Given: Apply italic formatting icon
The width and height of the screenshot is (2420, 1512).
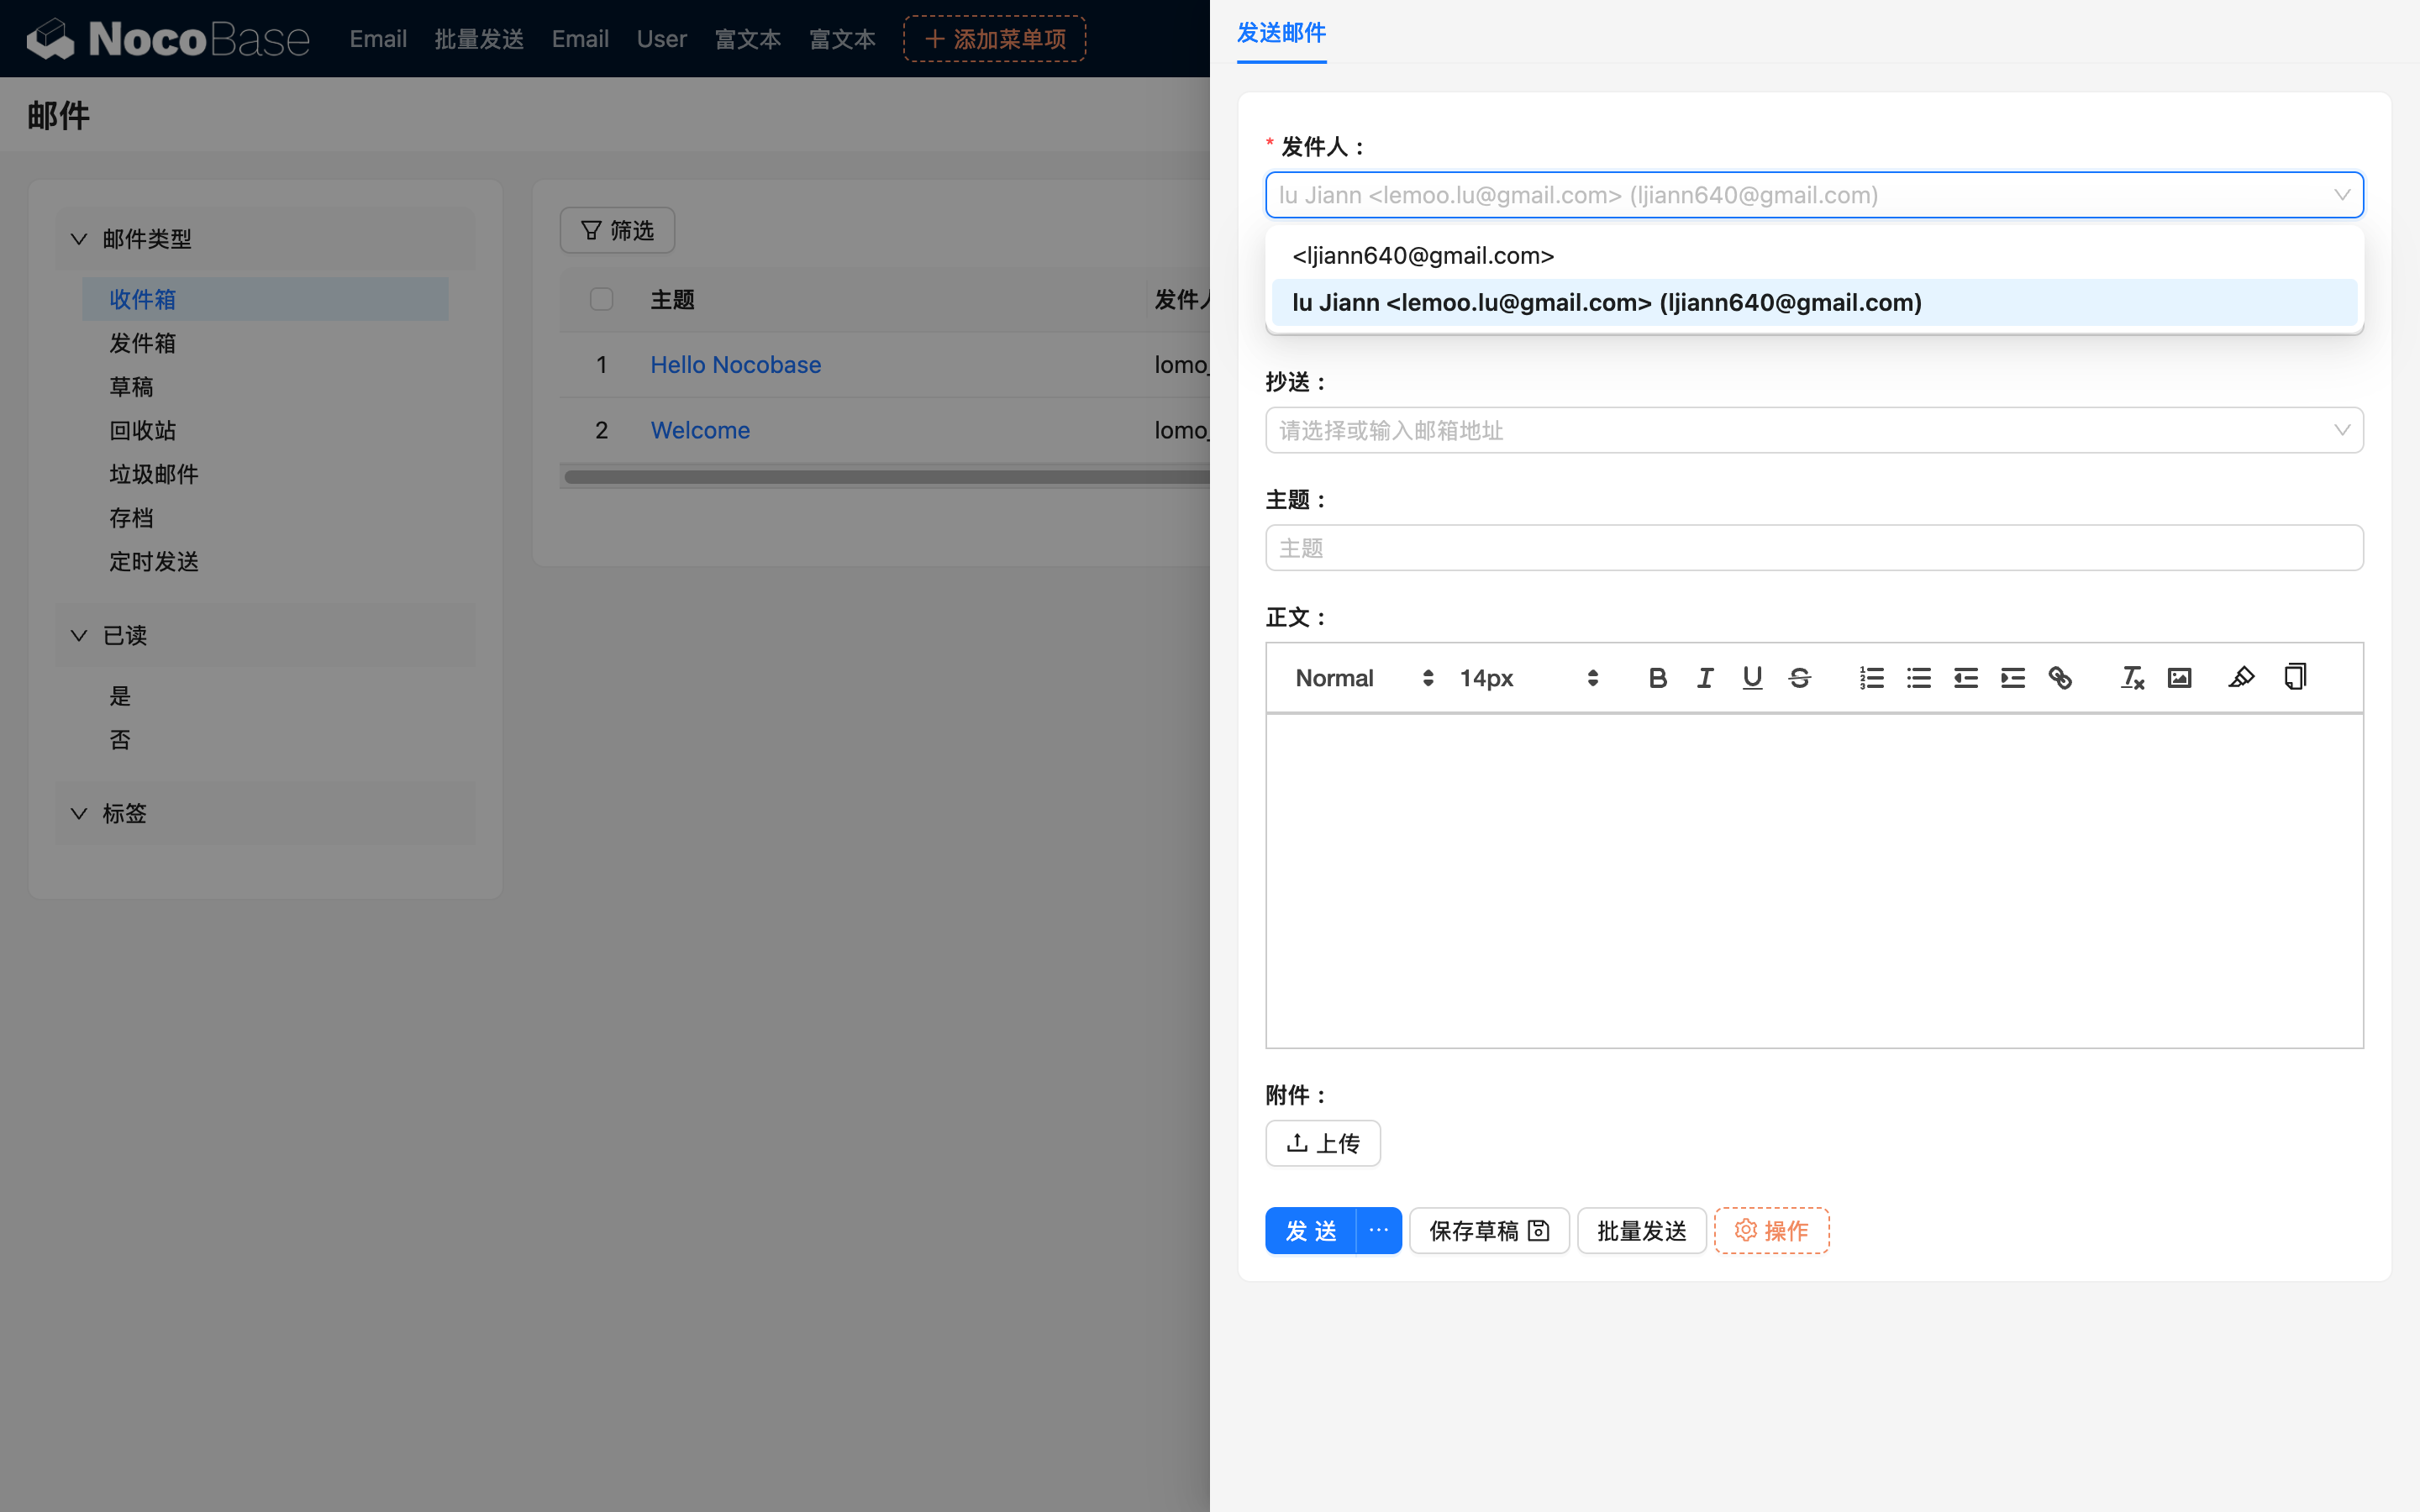Looking at the screenshot, I should pos(1705,678).
